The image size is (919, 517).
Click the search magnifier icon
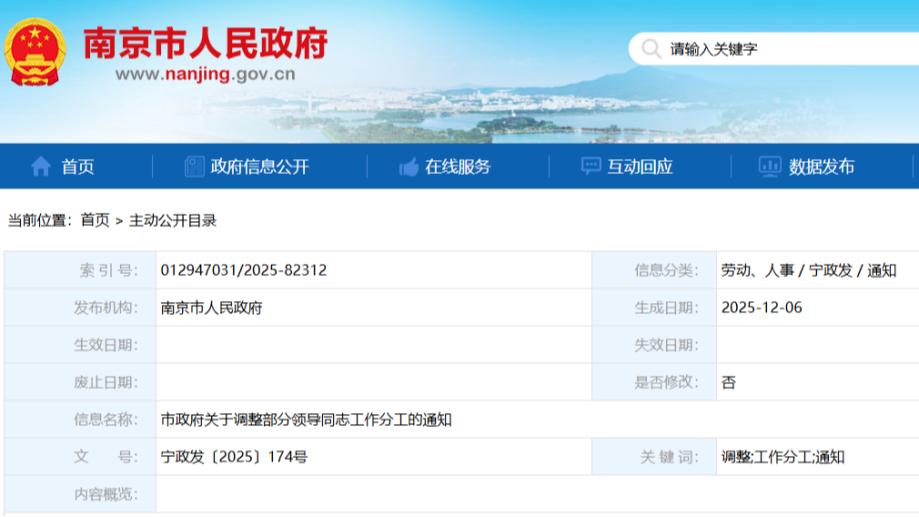[651, 48]
